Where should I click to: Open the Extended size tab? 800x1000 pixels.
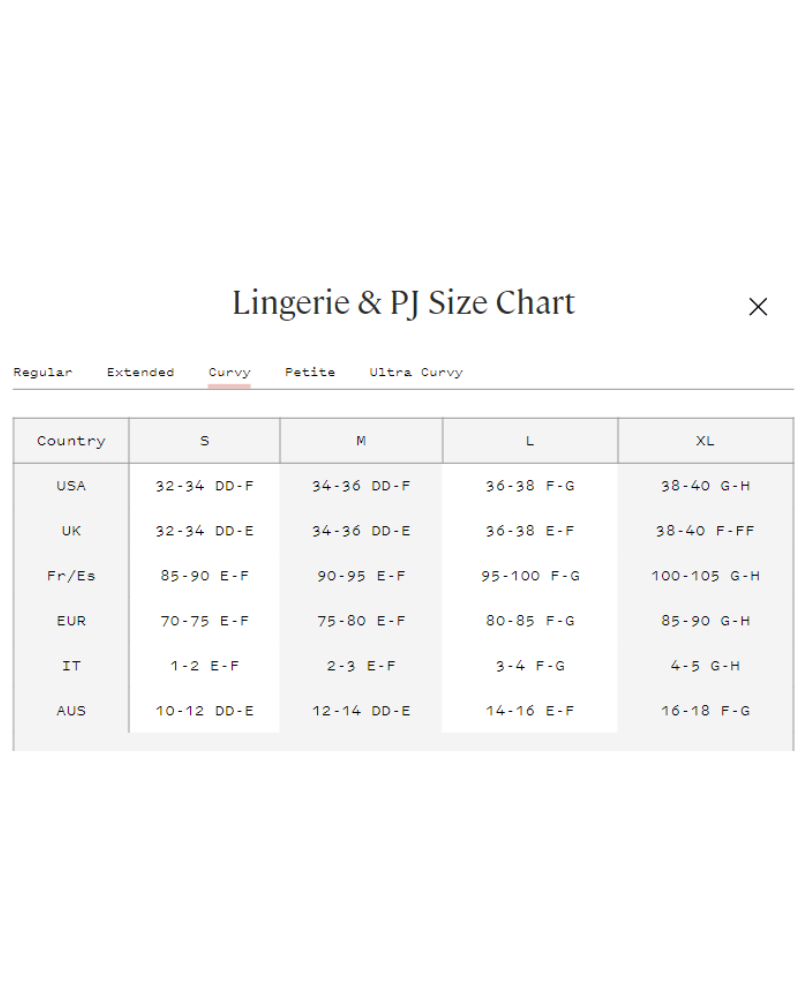pyautogui.click(x=140, y=372)
